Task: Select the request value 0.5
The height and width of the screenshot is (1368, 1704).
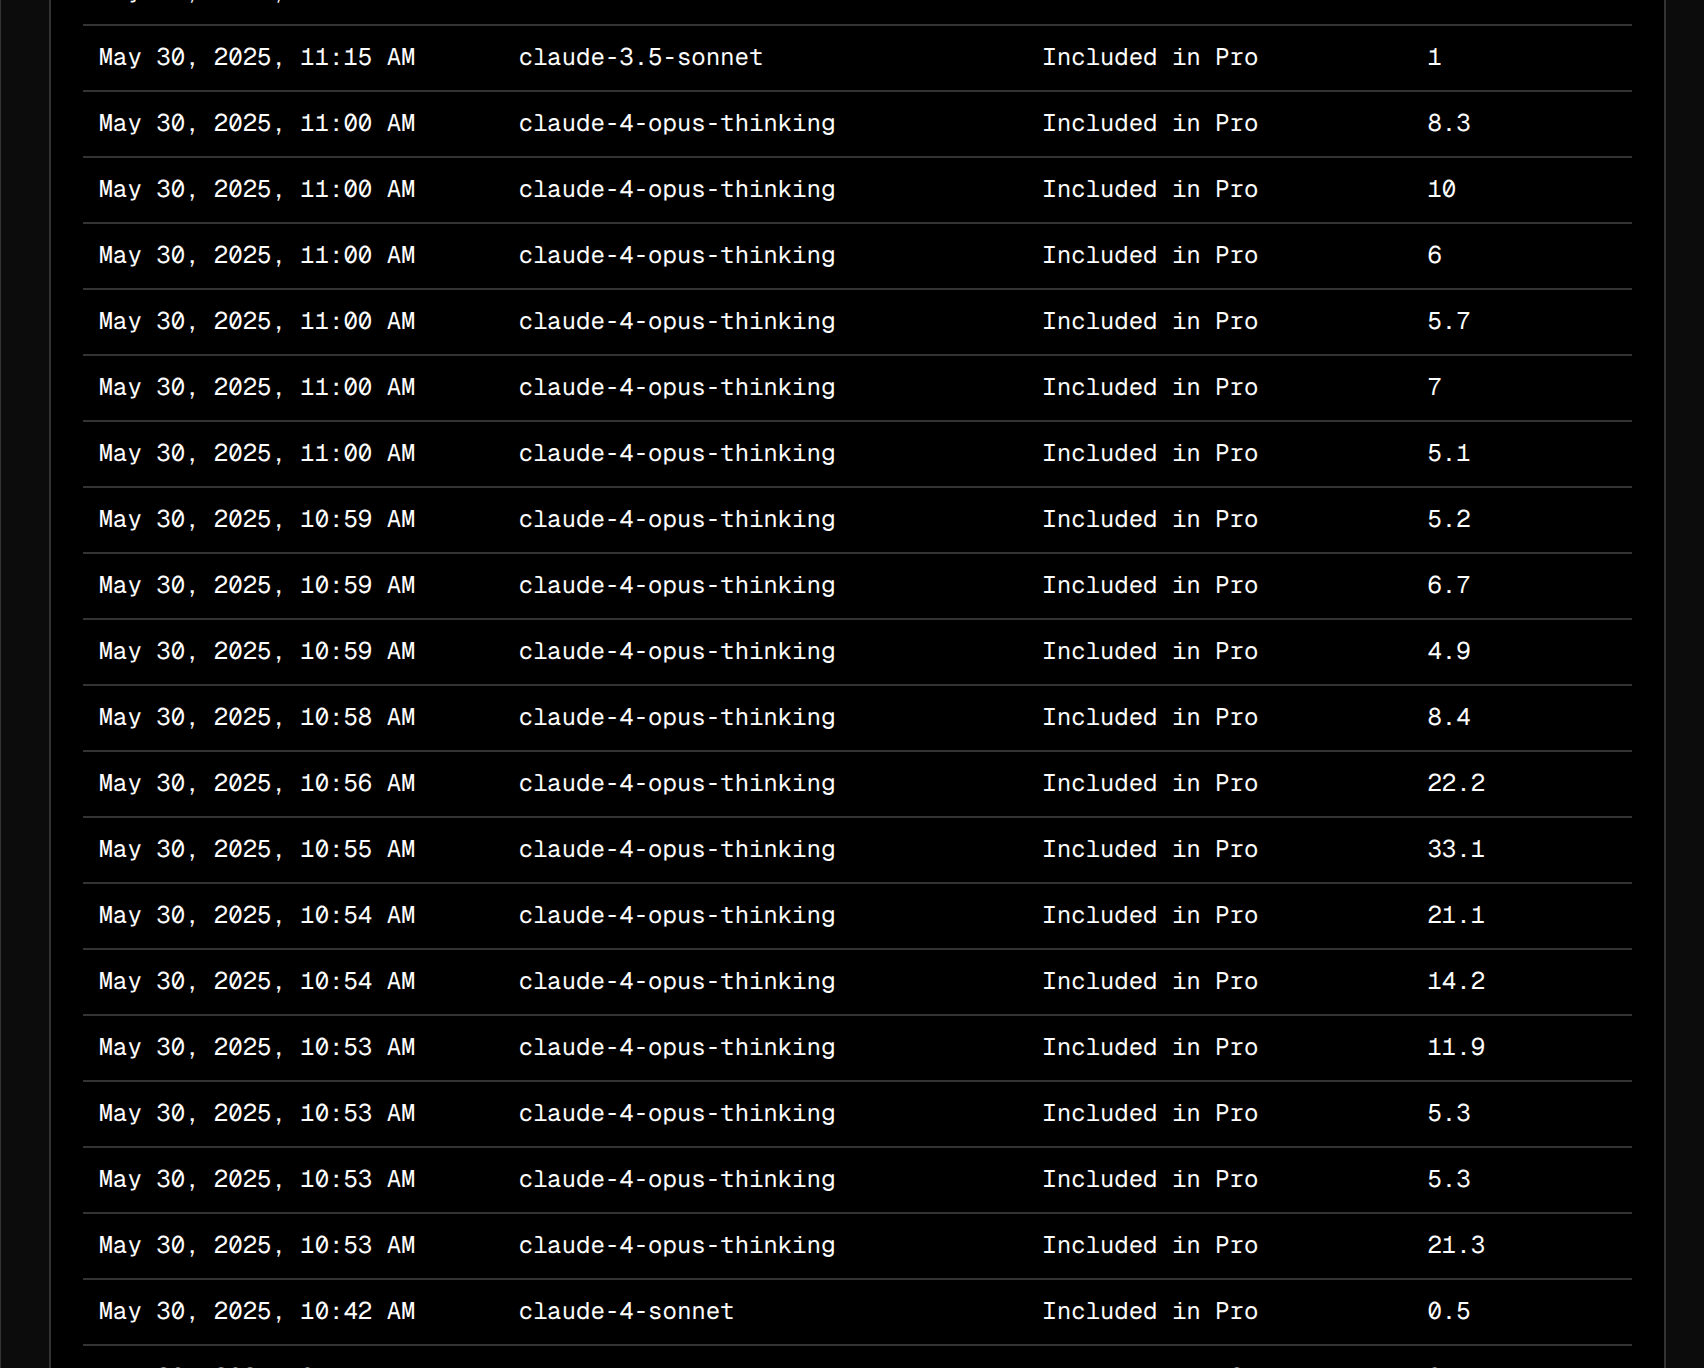Action: pos(1448,1312)
